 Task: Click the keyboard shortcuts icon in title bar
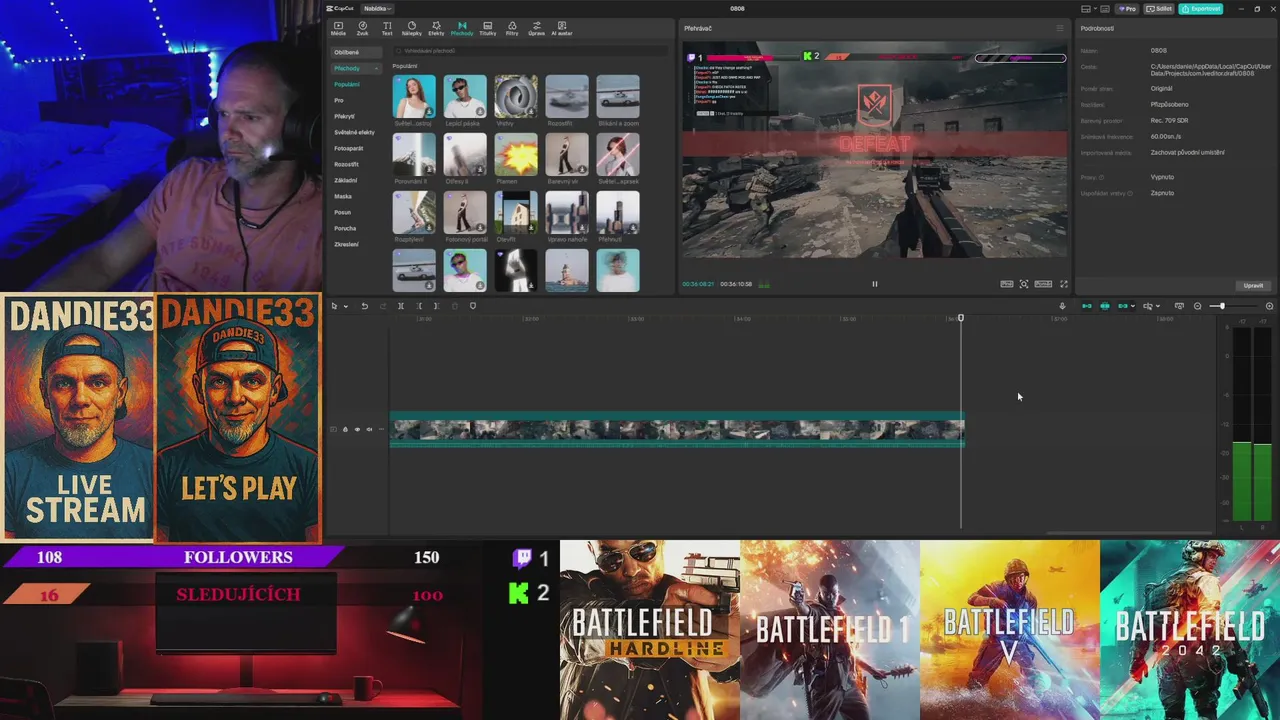(1105, 9)
